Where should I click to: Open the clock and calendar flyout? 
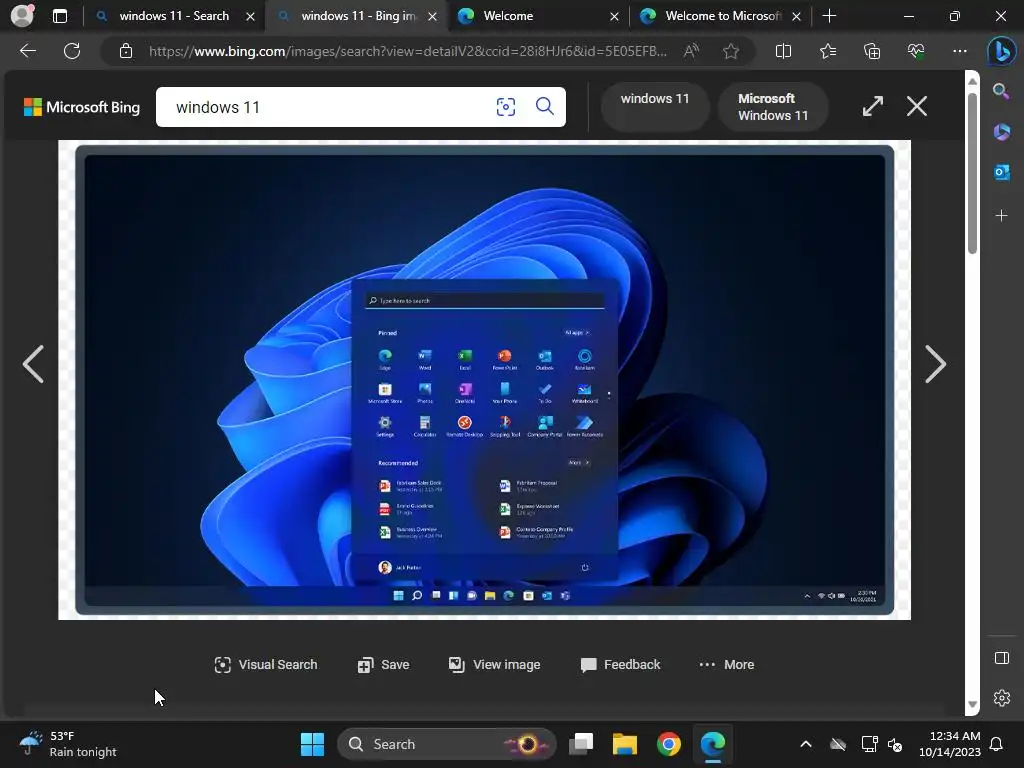click(x=950, y=744)
